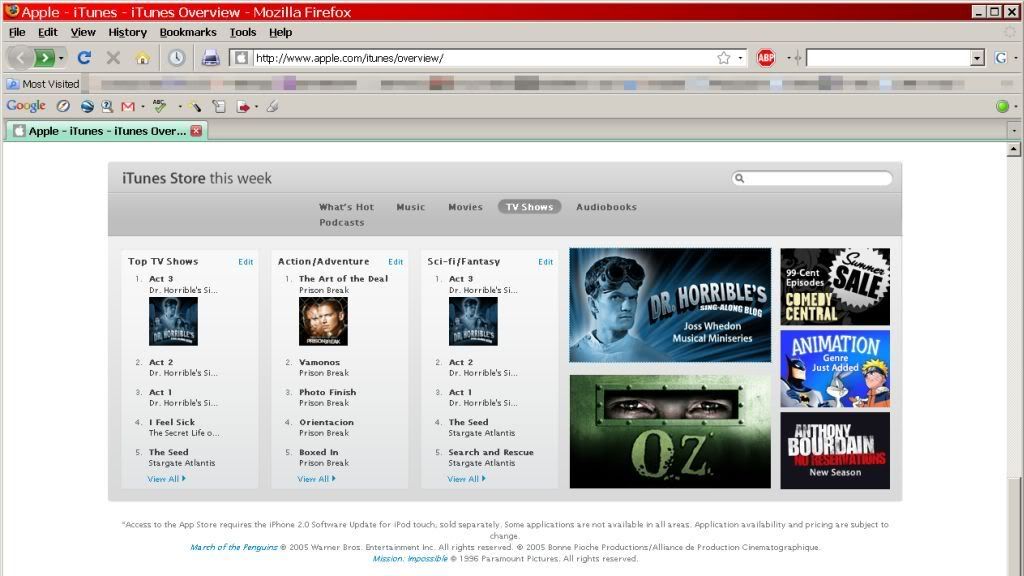Click View All under Top TV Shows
This screenshot has height=576, width=1024.
click(167, 479)
